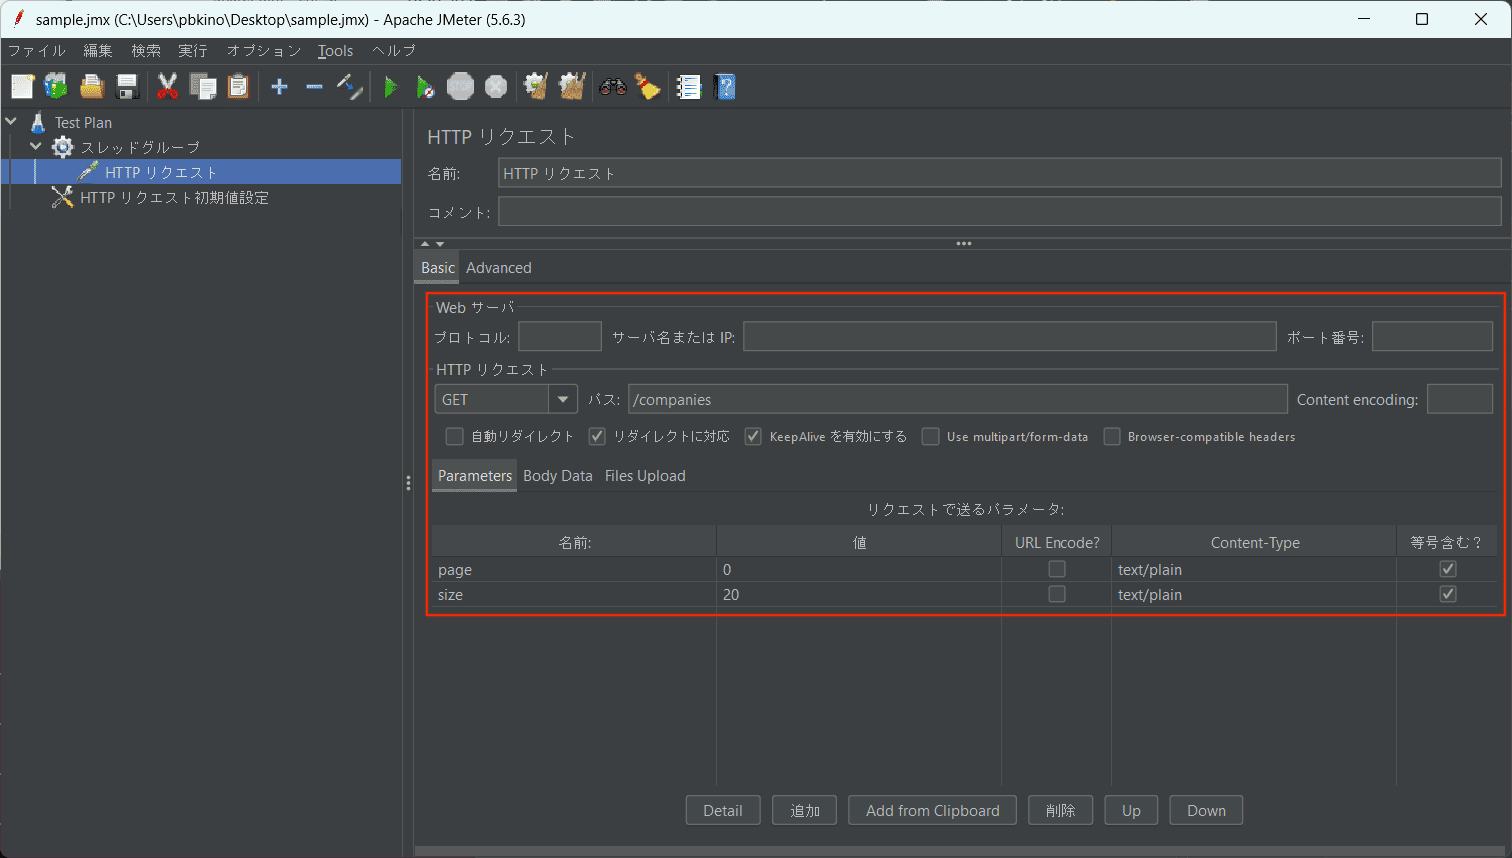Select the Basic tab
1512x858 pixels.
pyautogui.click(x=438, y=267)
